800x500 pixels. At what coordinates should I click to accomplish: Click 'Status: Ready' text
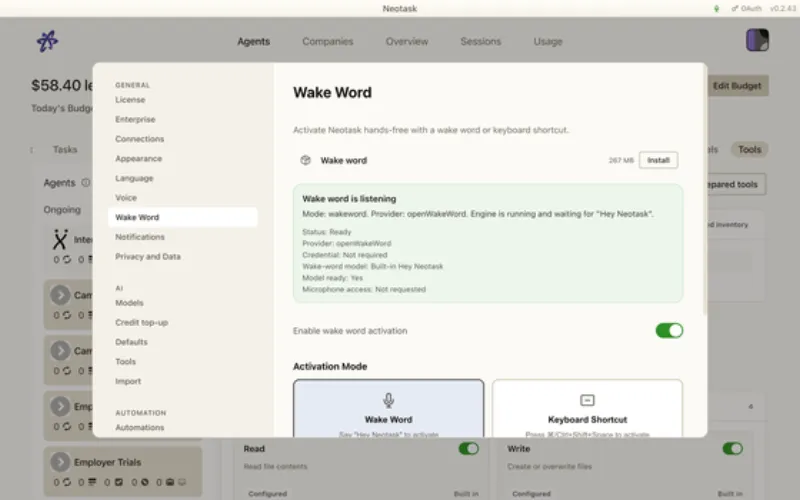327,232
